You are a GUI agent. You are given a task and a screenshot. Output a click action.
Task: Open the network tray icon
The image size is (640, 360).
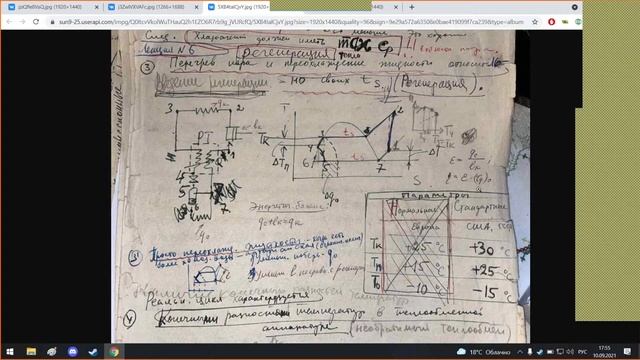pos(560,352)
